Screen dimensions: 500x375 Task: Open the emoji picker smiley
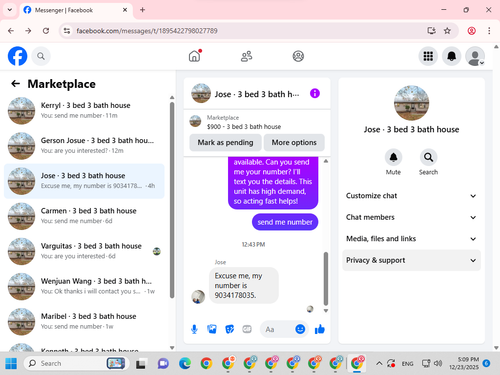[x=300, y=329]
